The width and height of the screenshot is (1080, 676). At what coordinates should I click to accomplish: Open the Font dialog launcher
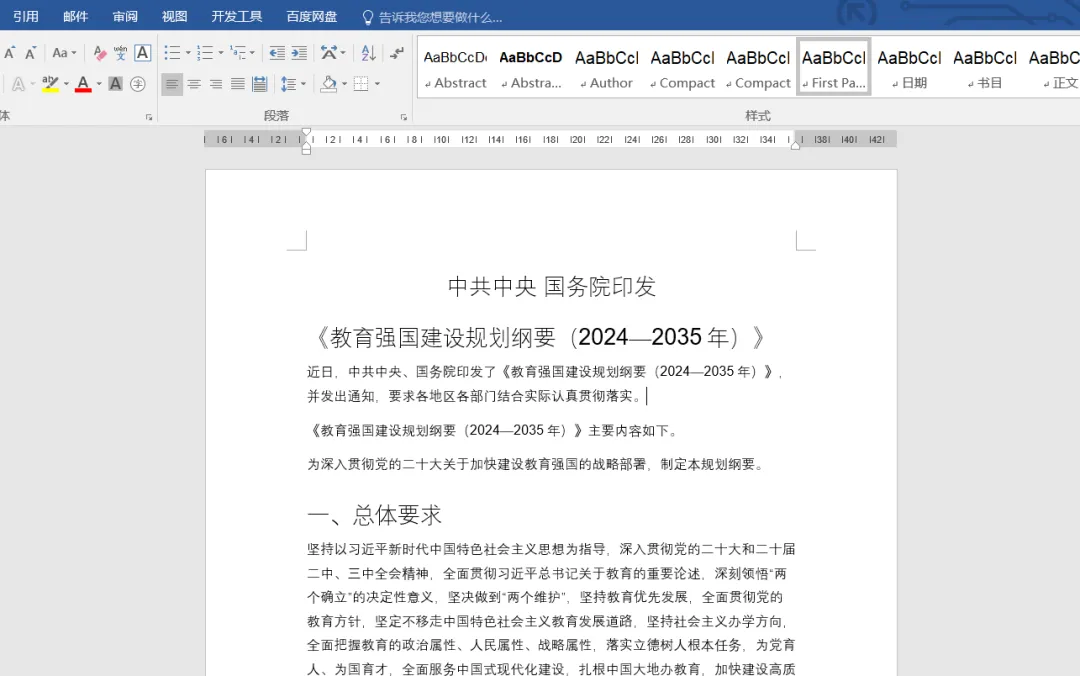tap(149, 118)
